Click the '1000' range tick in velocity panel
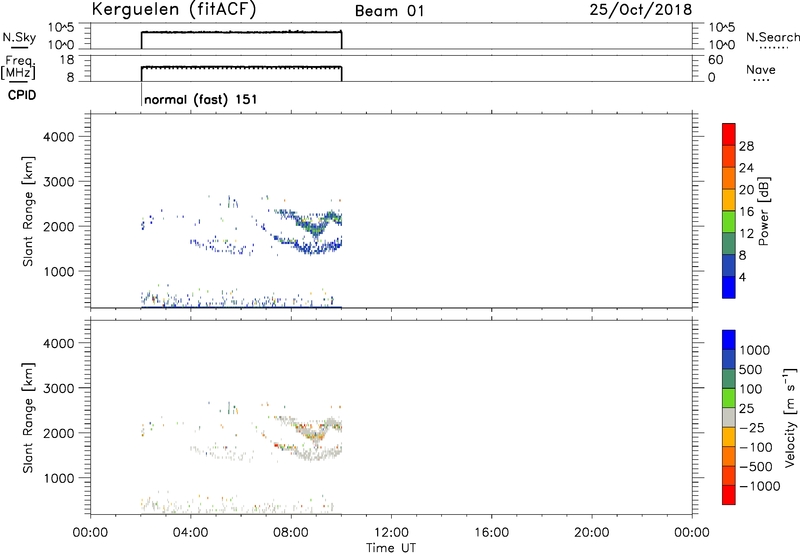Image resolution: width=800 pixels, height=554 pixels. 59,478
